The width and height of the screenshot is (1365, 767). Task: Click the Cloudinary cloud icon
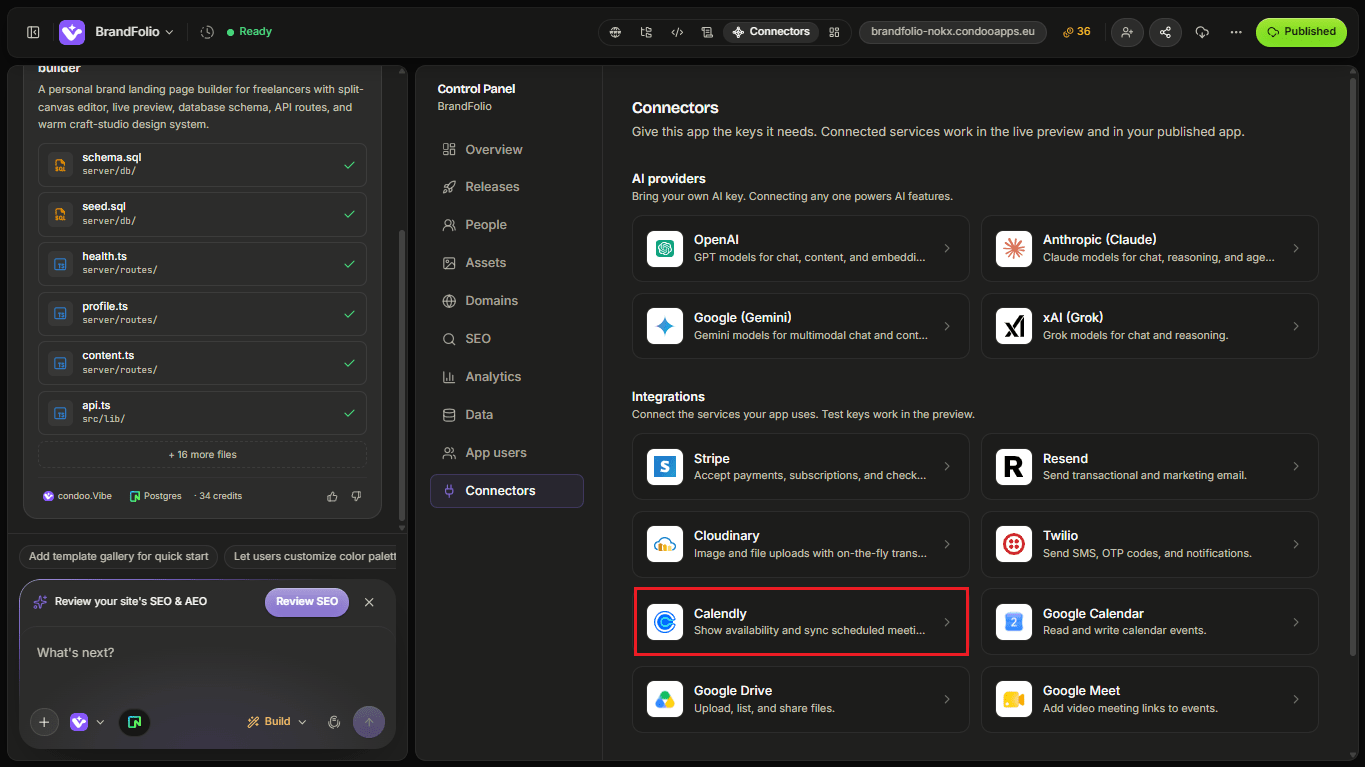click(665, 544)
